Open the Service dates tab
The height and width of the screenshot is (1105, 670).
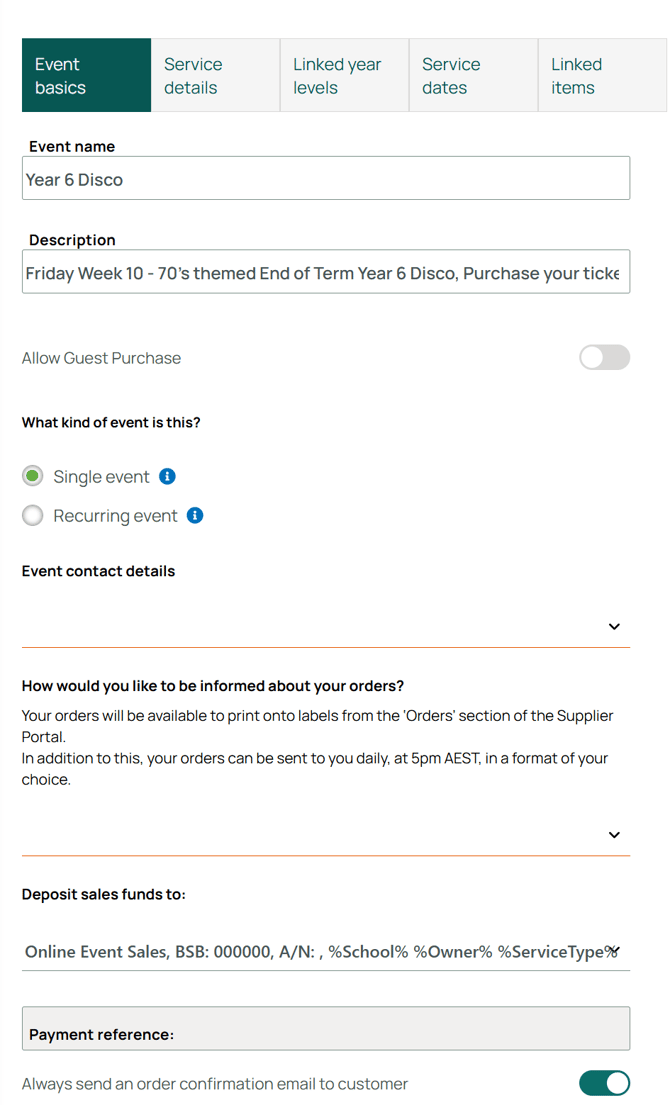click(473, 76)
